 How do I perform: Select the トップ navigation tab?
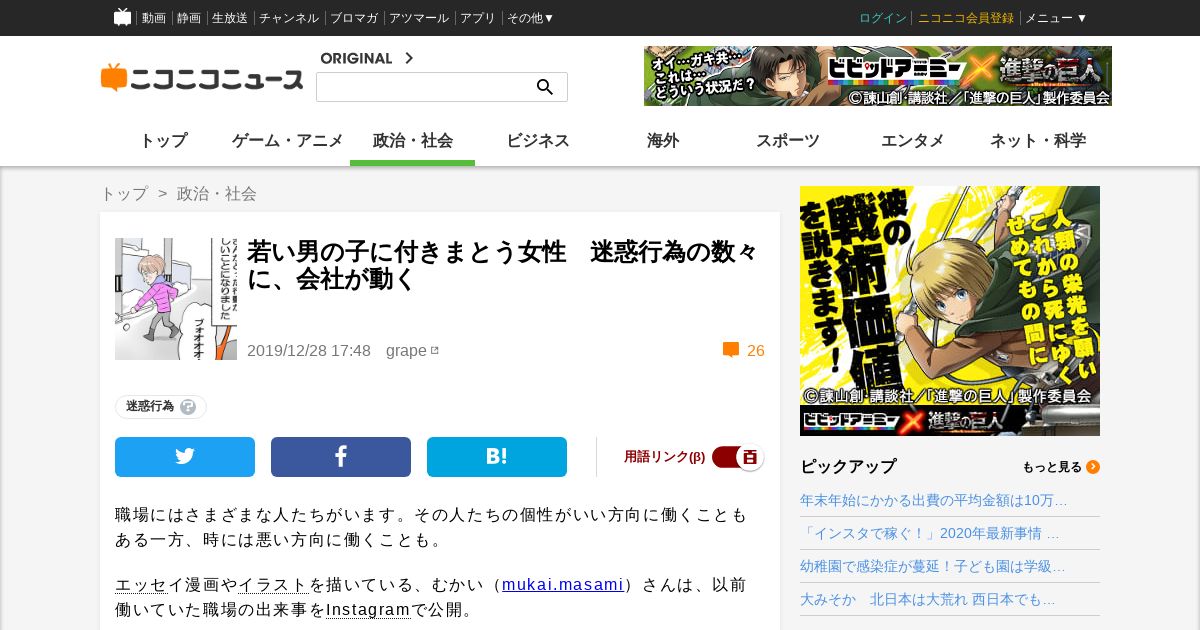163,141
